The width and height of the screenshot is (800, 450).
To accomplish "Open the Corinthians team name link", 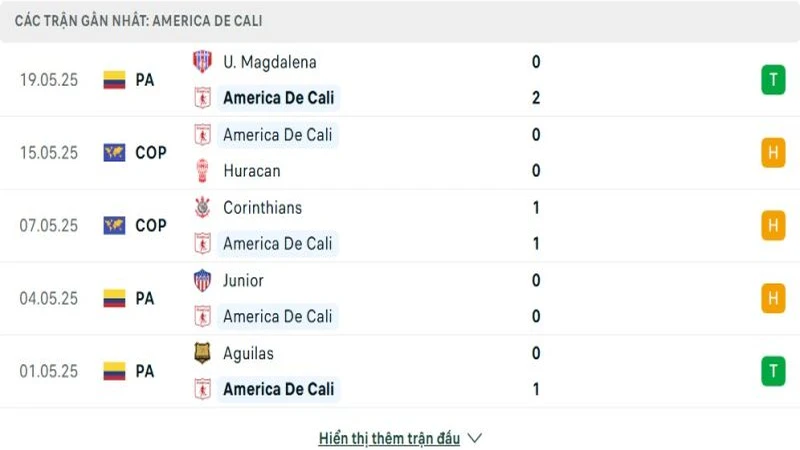I will click(262, 208).
